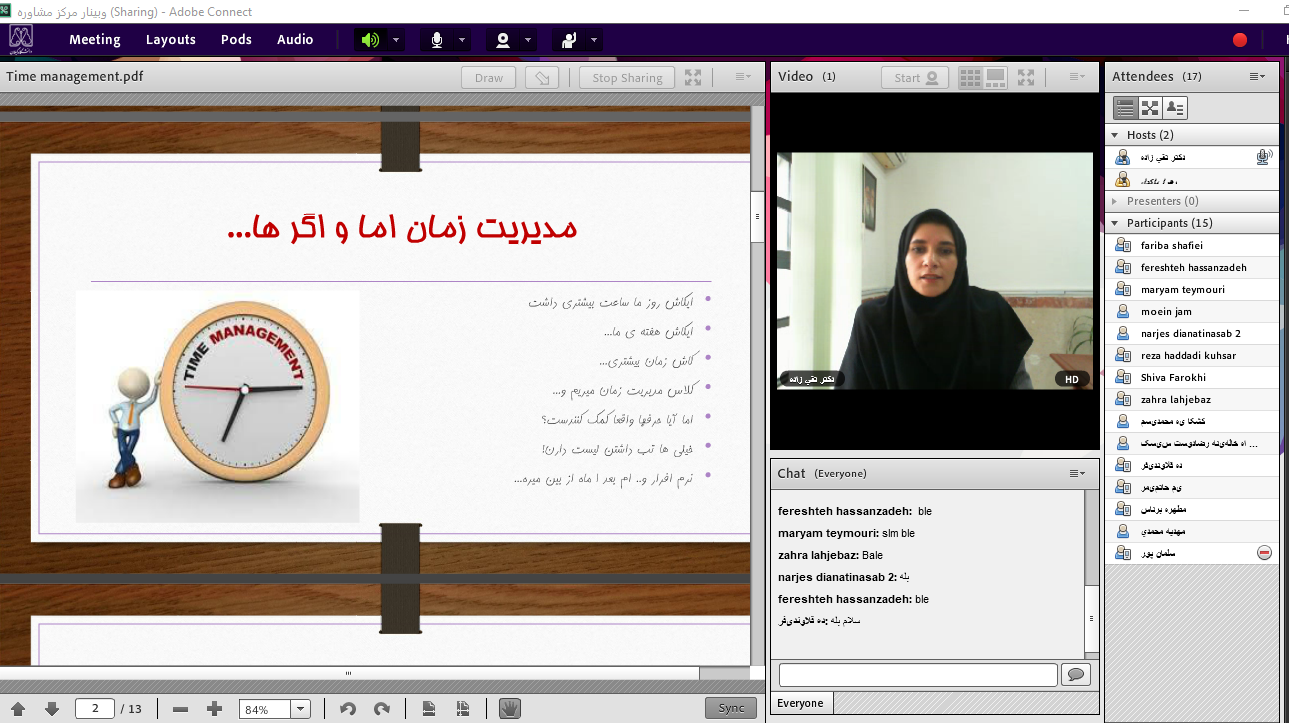
Task: Send chat message with speech bubble button
Action: click(x=1075, y=675)
